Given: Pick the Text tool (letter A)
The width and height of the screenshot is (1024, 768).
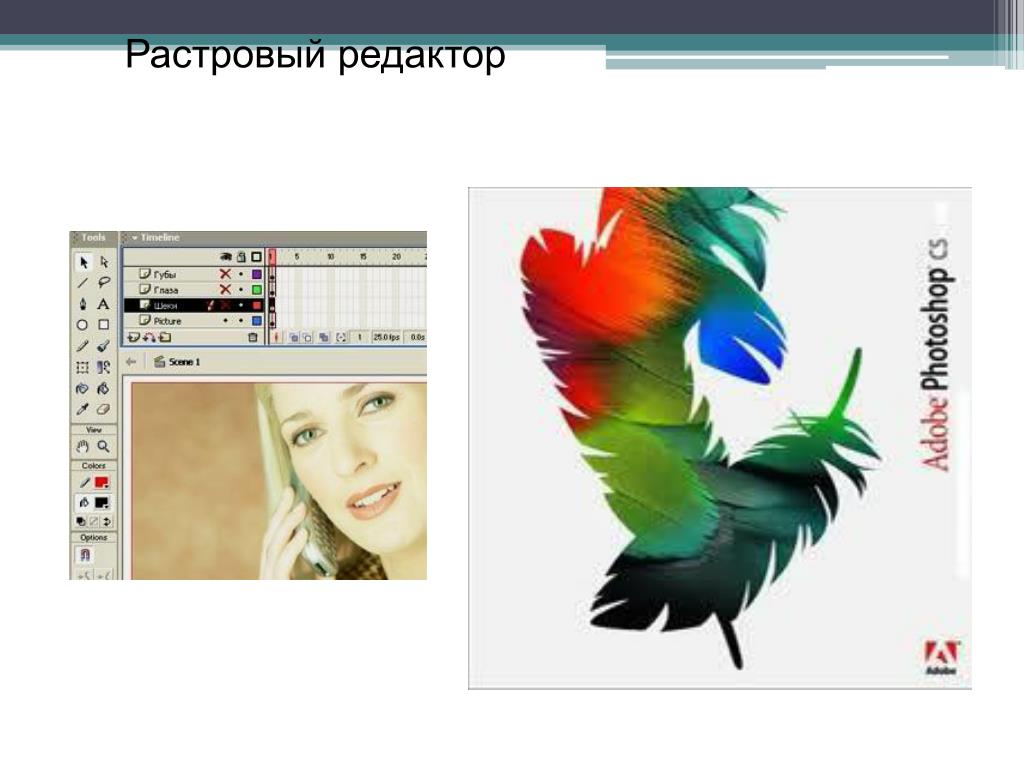Looking at the screenshot, I should 103,304.
